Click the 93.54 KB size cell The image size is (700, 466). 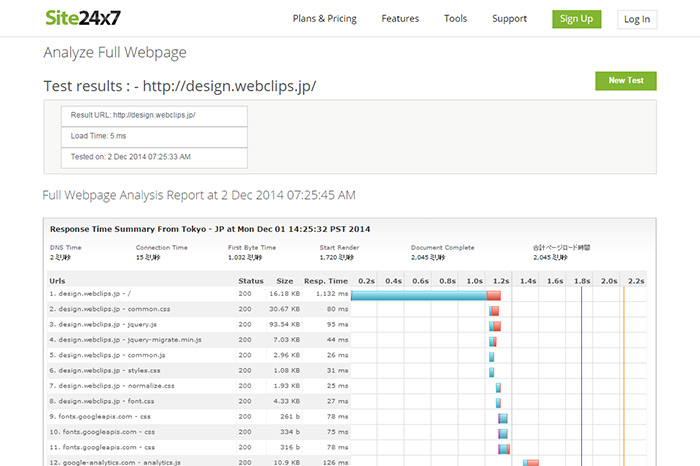pyautogui.click(x=284, y=325)
